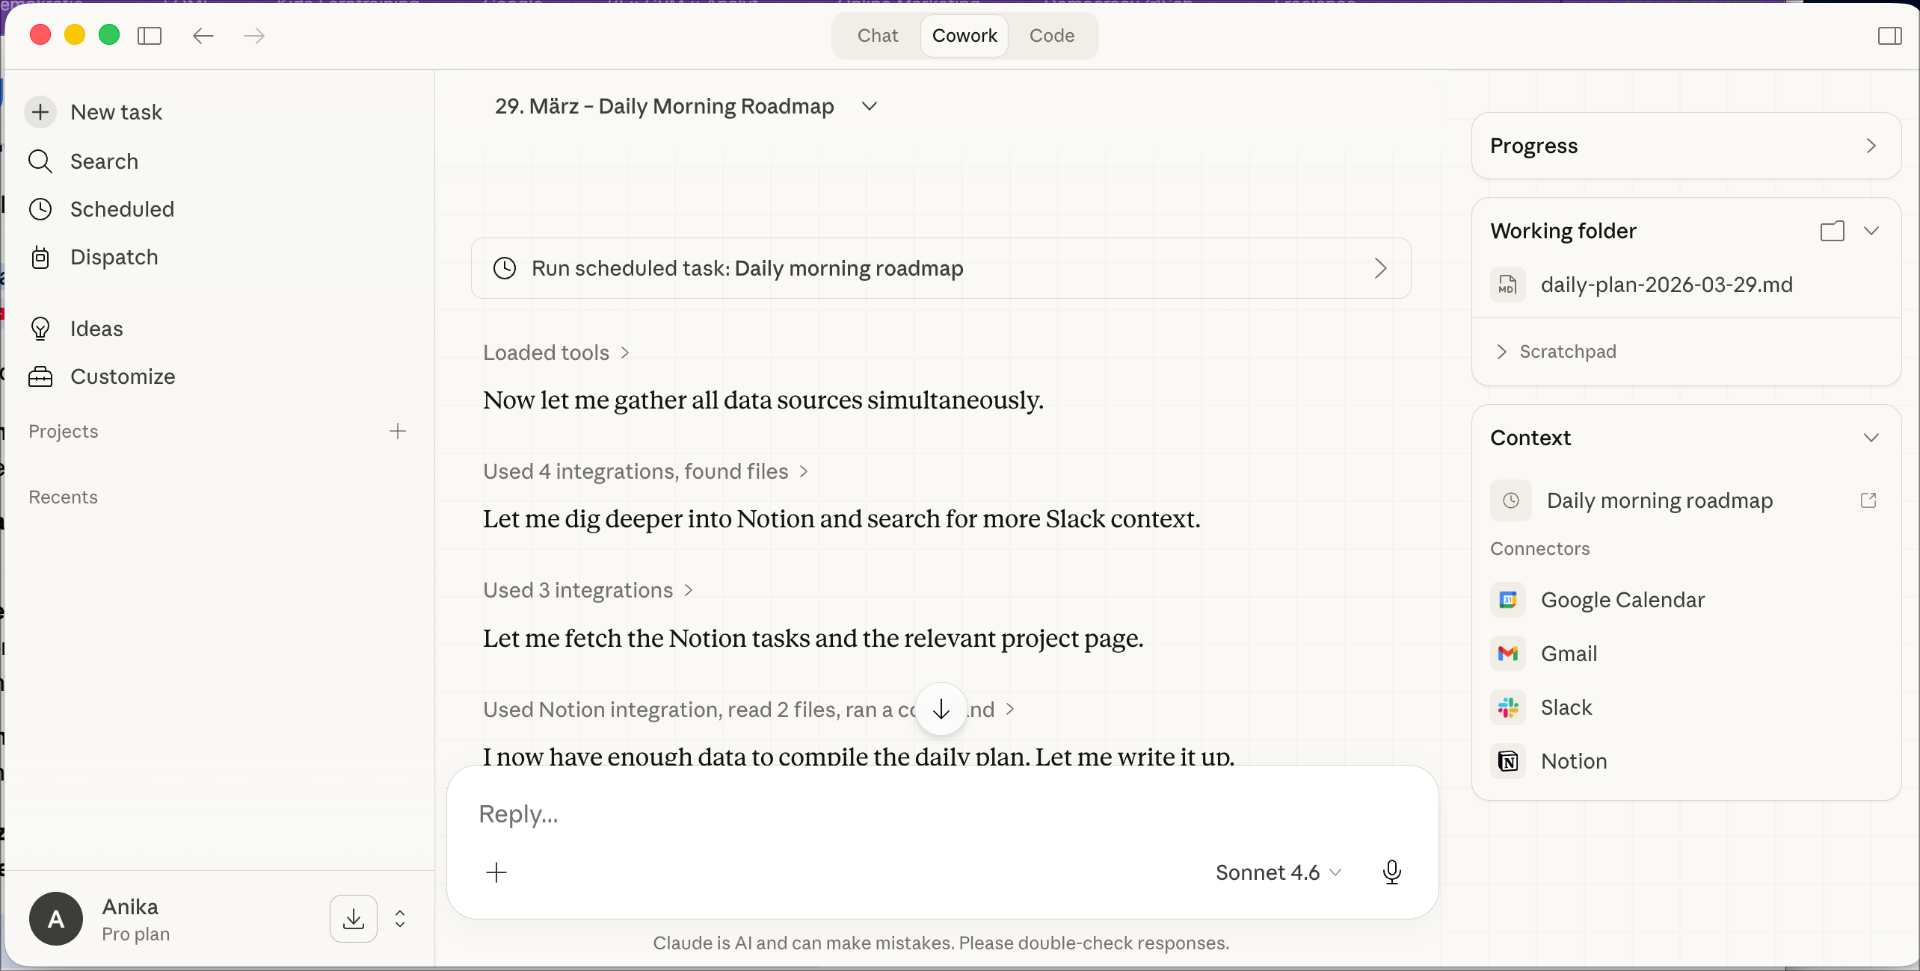This screenshot has height=971, width=1920.
Task: Open account switcher up-down chevrons
Action: pos(400,919)
